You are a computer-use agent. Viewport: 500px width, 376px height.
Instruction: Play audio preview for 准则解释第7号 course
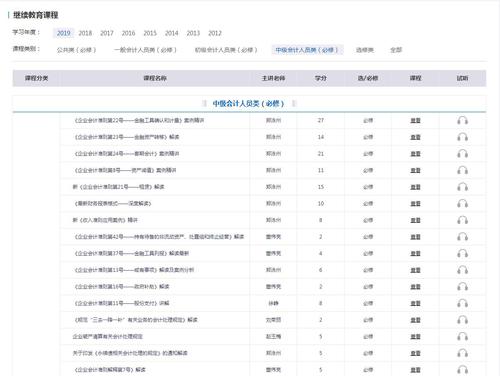462,370
